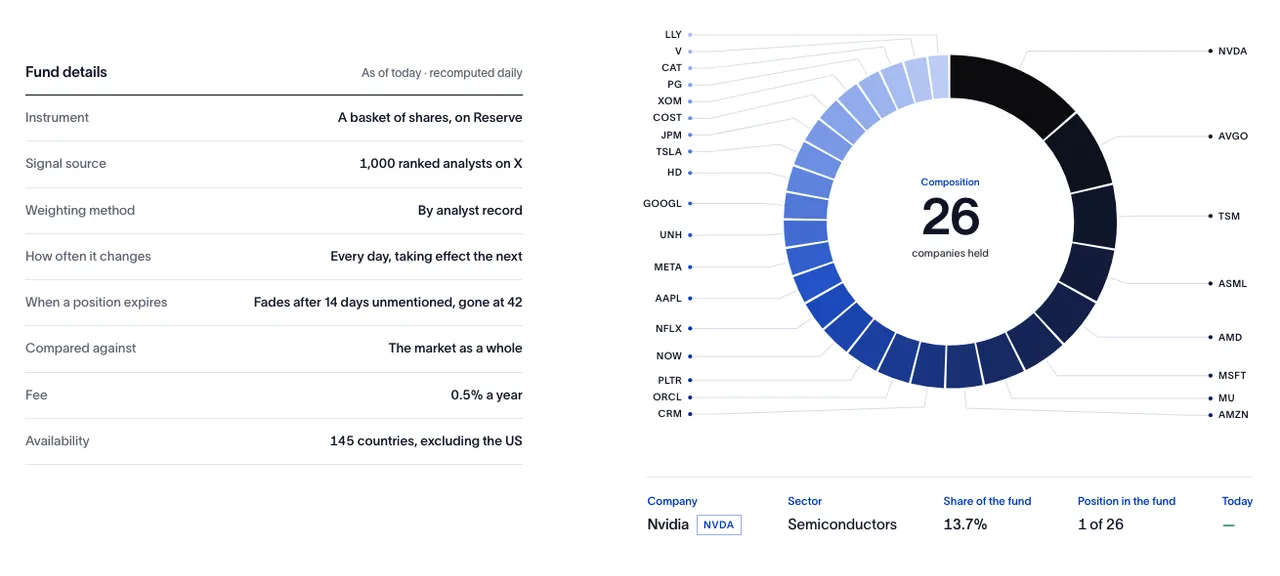Screen dimensions: 1280x576
Task: Click the Sector column header
Action: (x=805, y=501)
